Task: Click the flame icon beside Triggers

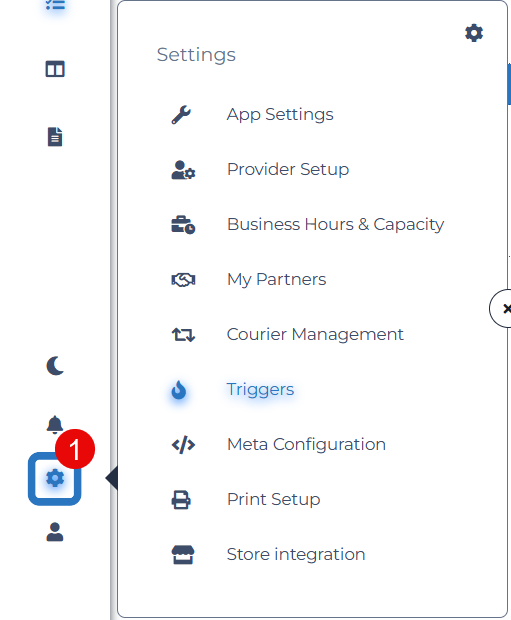Action: click(x=179, y=390)
